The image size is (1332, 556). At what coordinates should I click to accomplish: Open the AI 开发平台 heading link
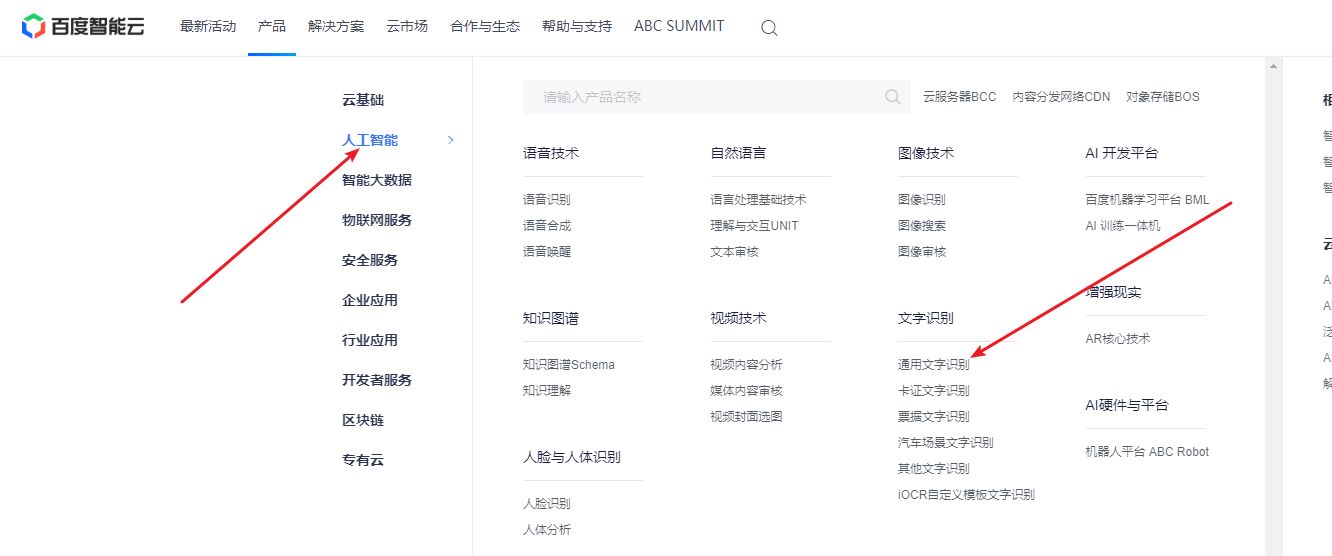[x=1121, y=153]
